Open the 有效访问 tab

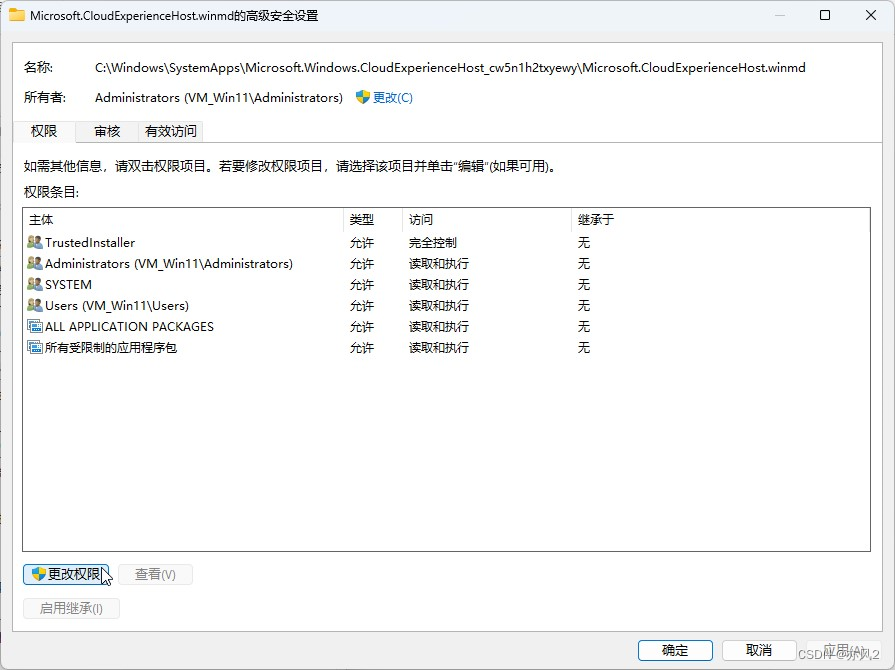coord(171,131)
